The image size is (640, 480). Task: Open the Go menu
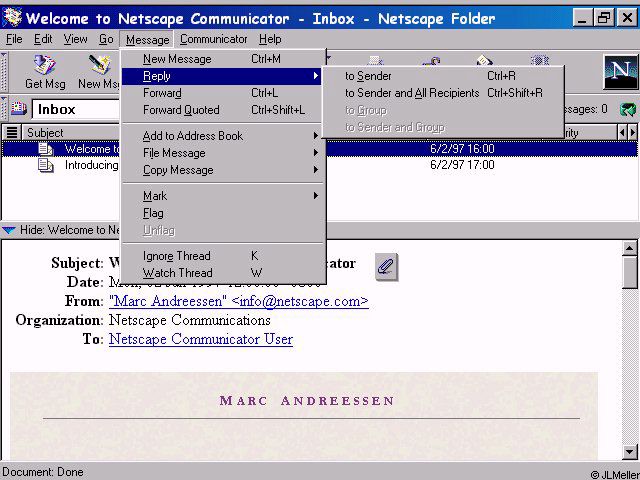(106, 39)
